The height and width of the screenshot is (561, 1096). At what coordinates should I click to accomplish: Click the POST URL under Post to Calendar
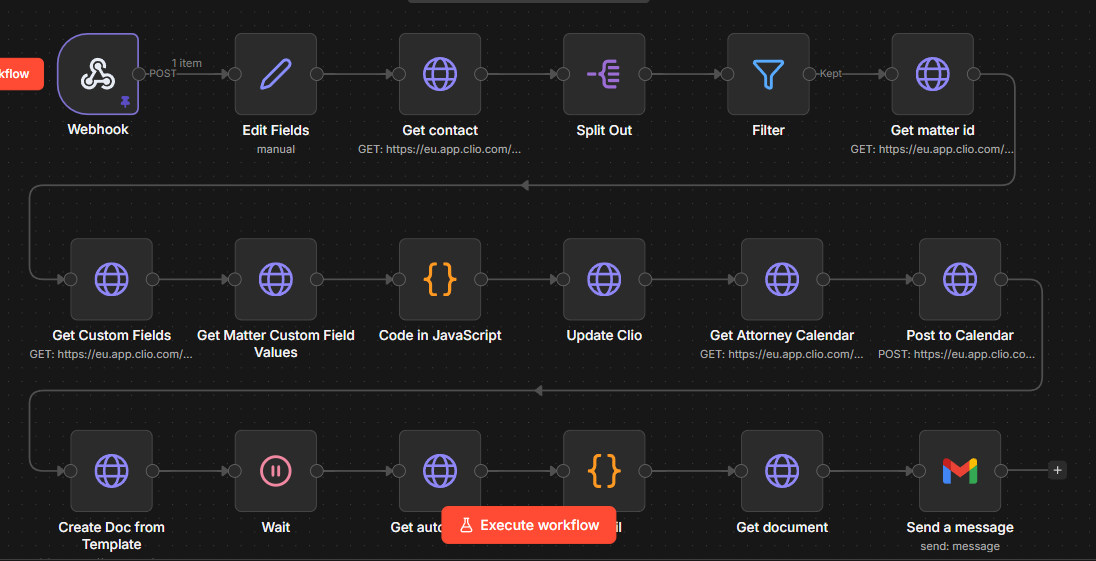coord(957,354)
